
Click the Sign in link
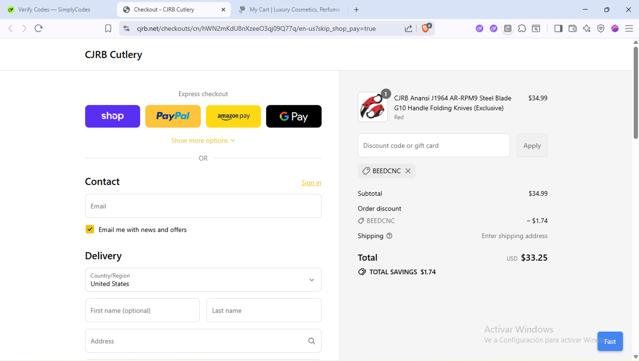(311, 183)
